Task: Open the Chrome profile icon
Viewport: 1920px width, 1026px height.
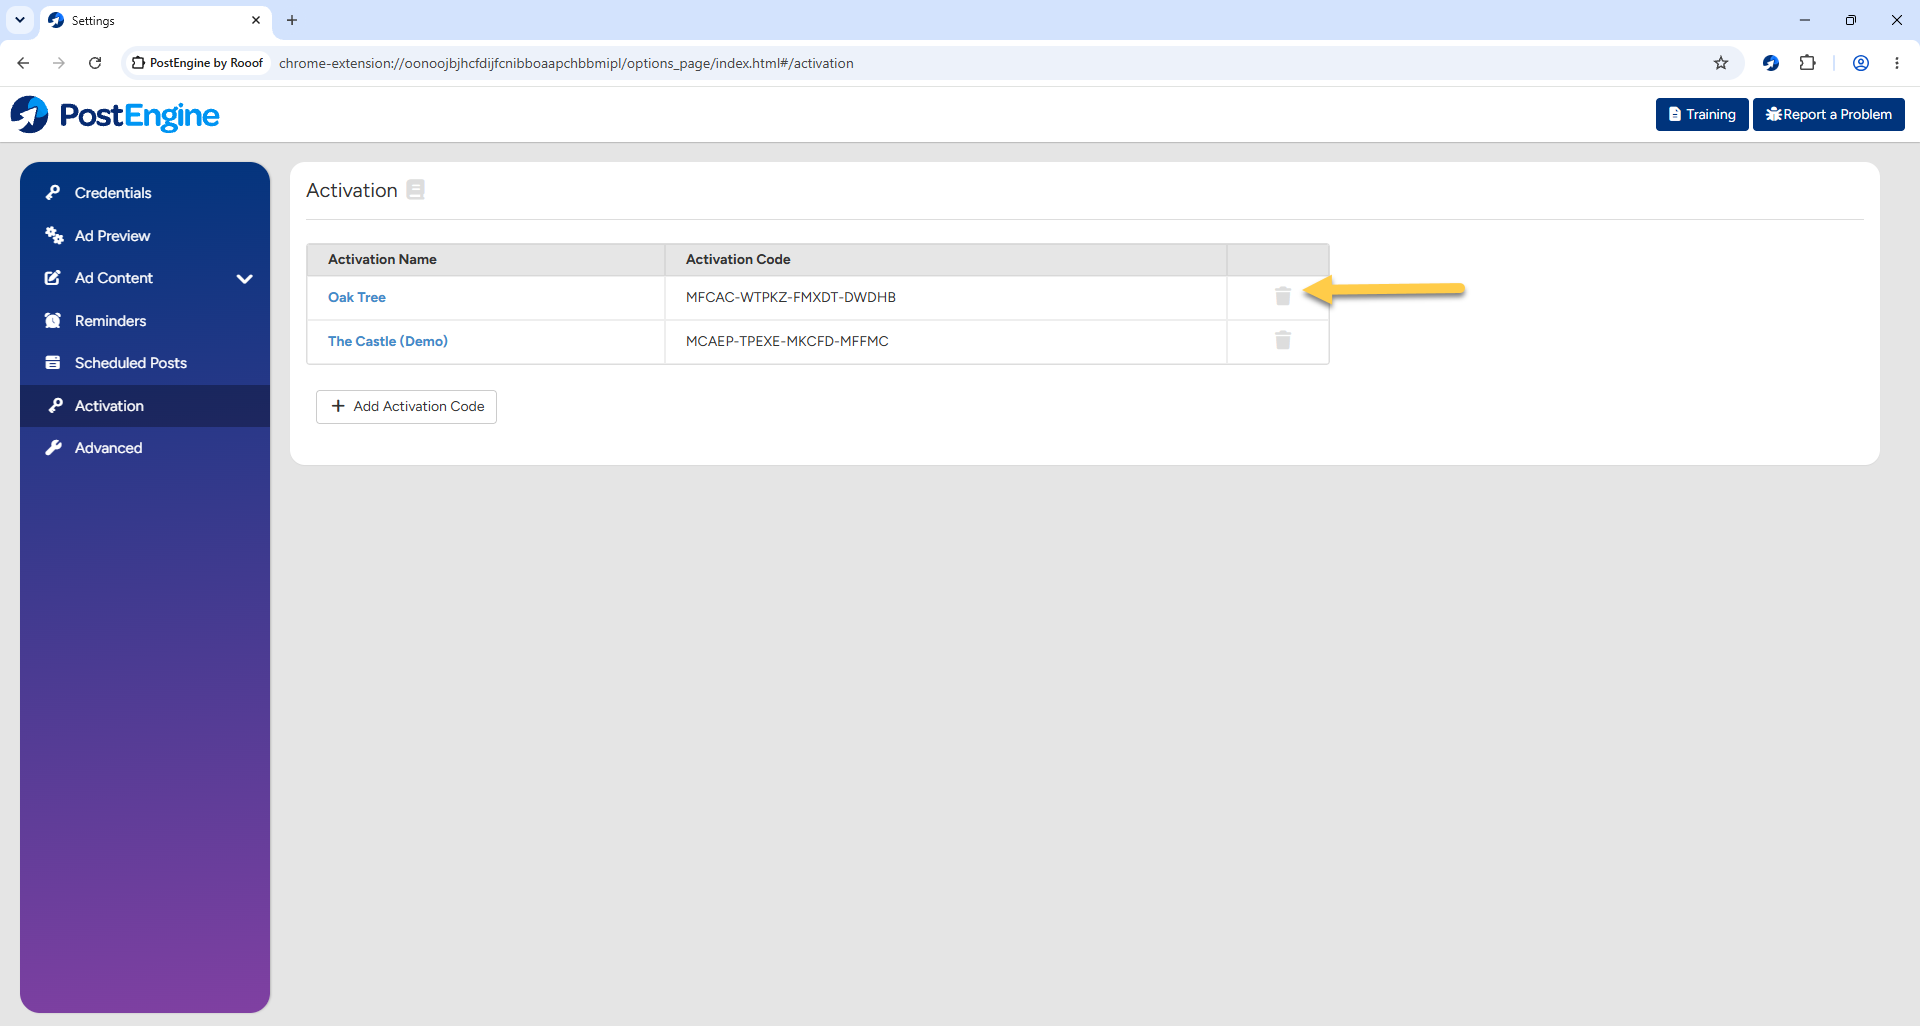Action: pos(1861,63)
